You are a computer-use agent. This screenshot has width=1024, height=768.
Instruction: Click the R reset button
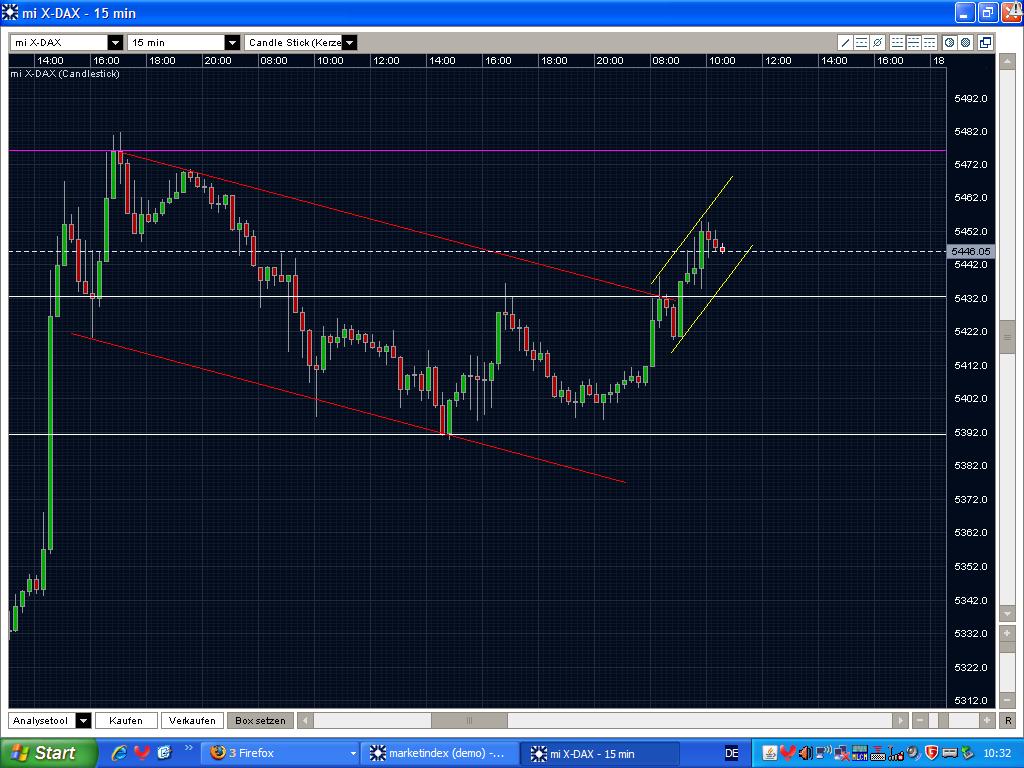pyautogui.click(x=1008, y=720)
